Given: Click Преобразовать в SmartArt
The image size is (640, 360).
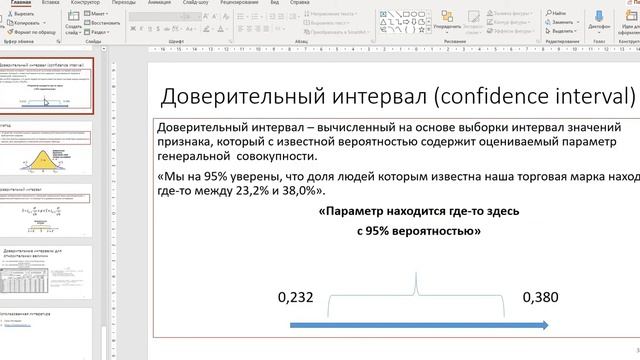Looking at the screenshot, I should 337,32.
